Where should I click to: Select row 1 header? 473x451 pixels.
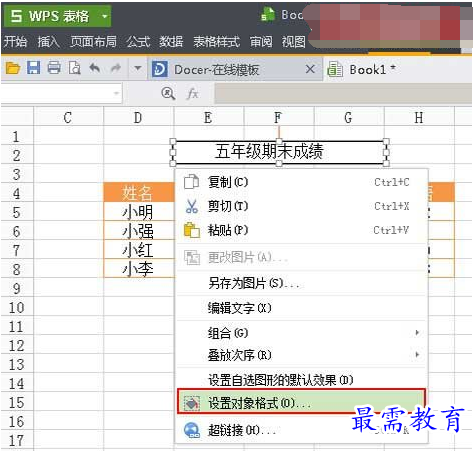coord(17,136)
